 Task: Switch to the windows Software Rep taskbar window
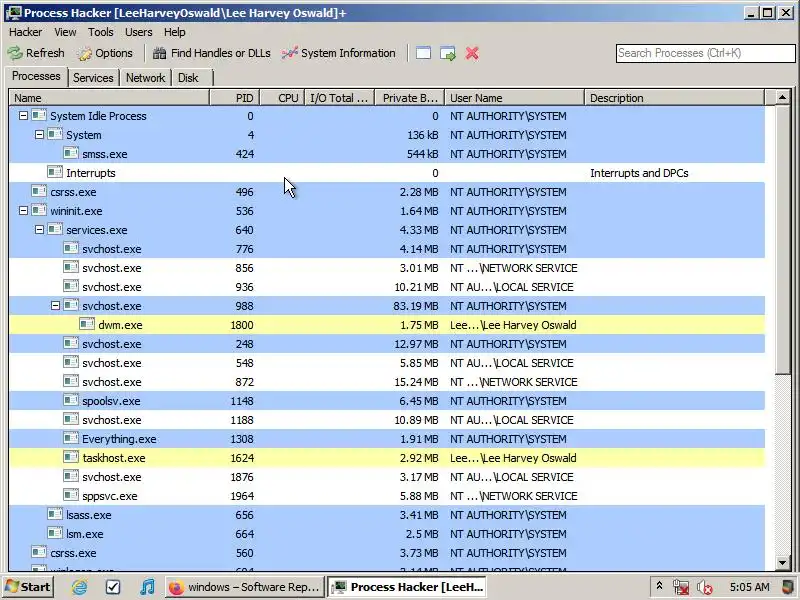pos(244,587)
